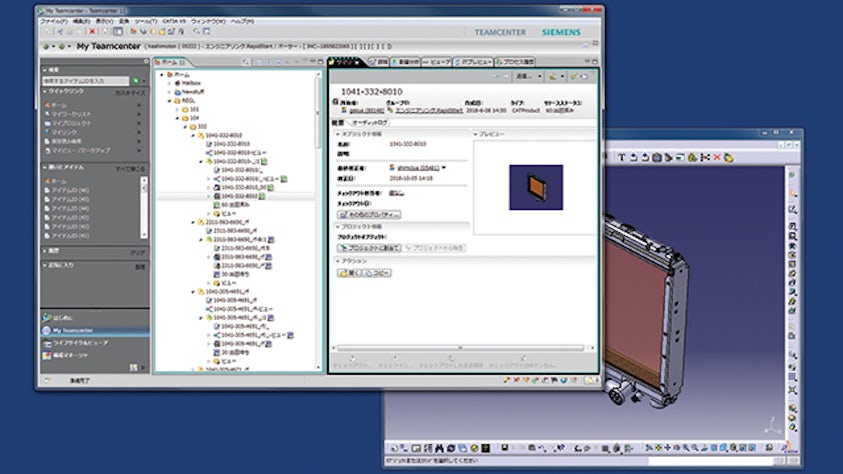
Task: Open the オーディットログ sub-tab
Action: [x=369, y=123]
